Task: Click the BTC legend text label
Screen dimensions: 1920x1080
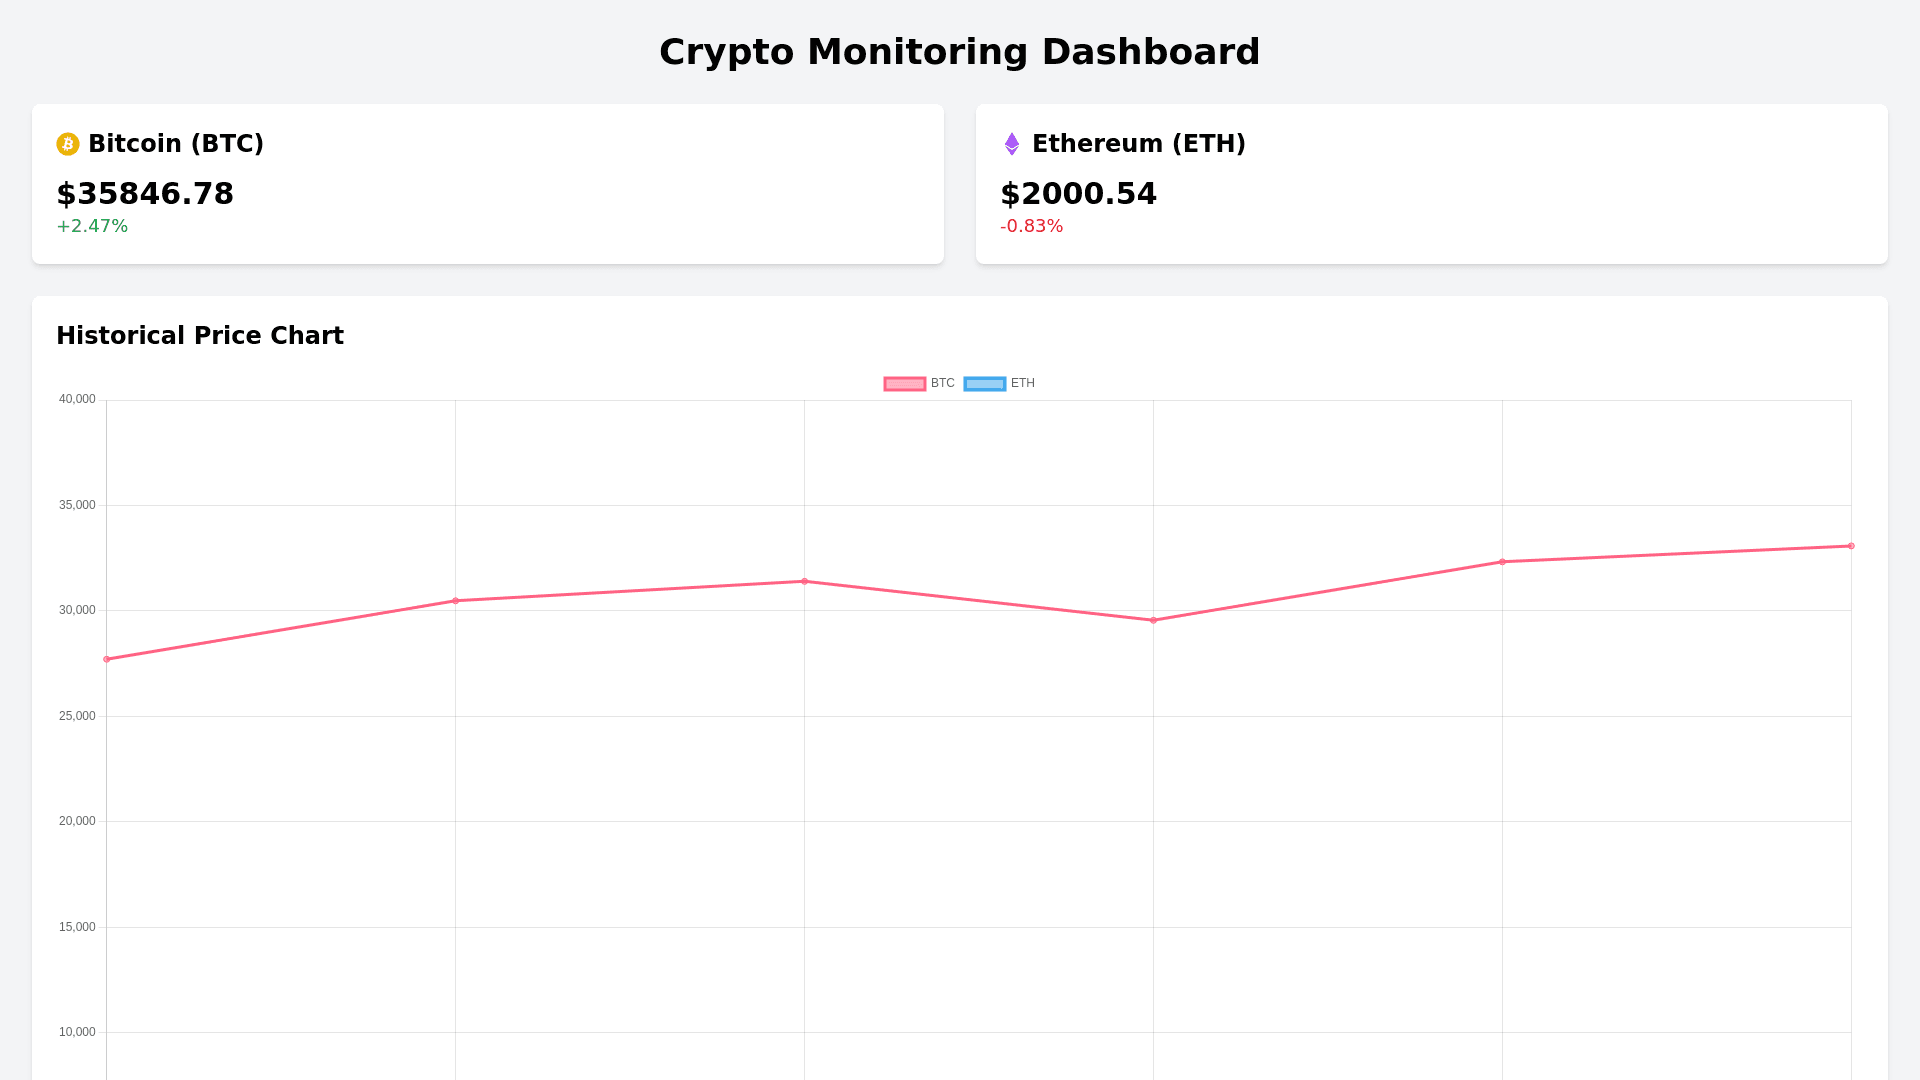Action: [942, 384]
